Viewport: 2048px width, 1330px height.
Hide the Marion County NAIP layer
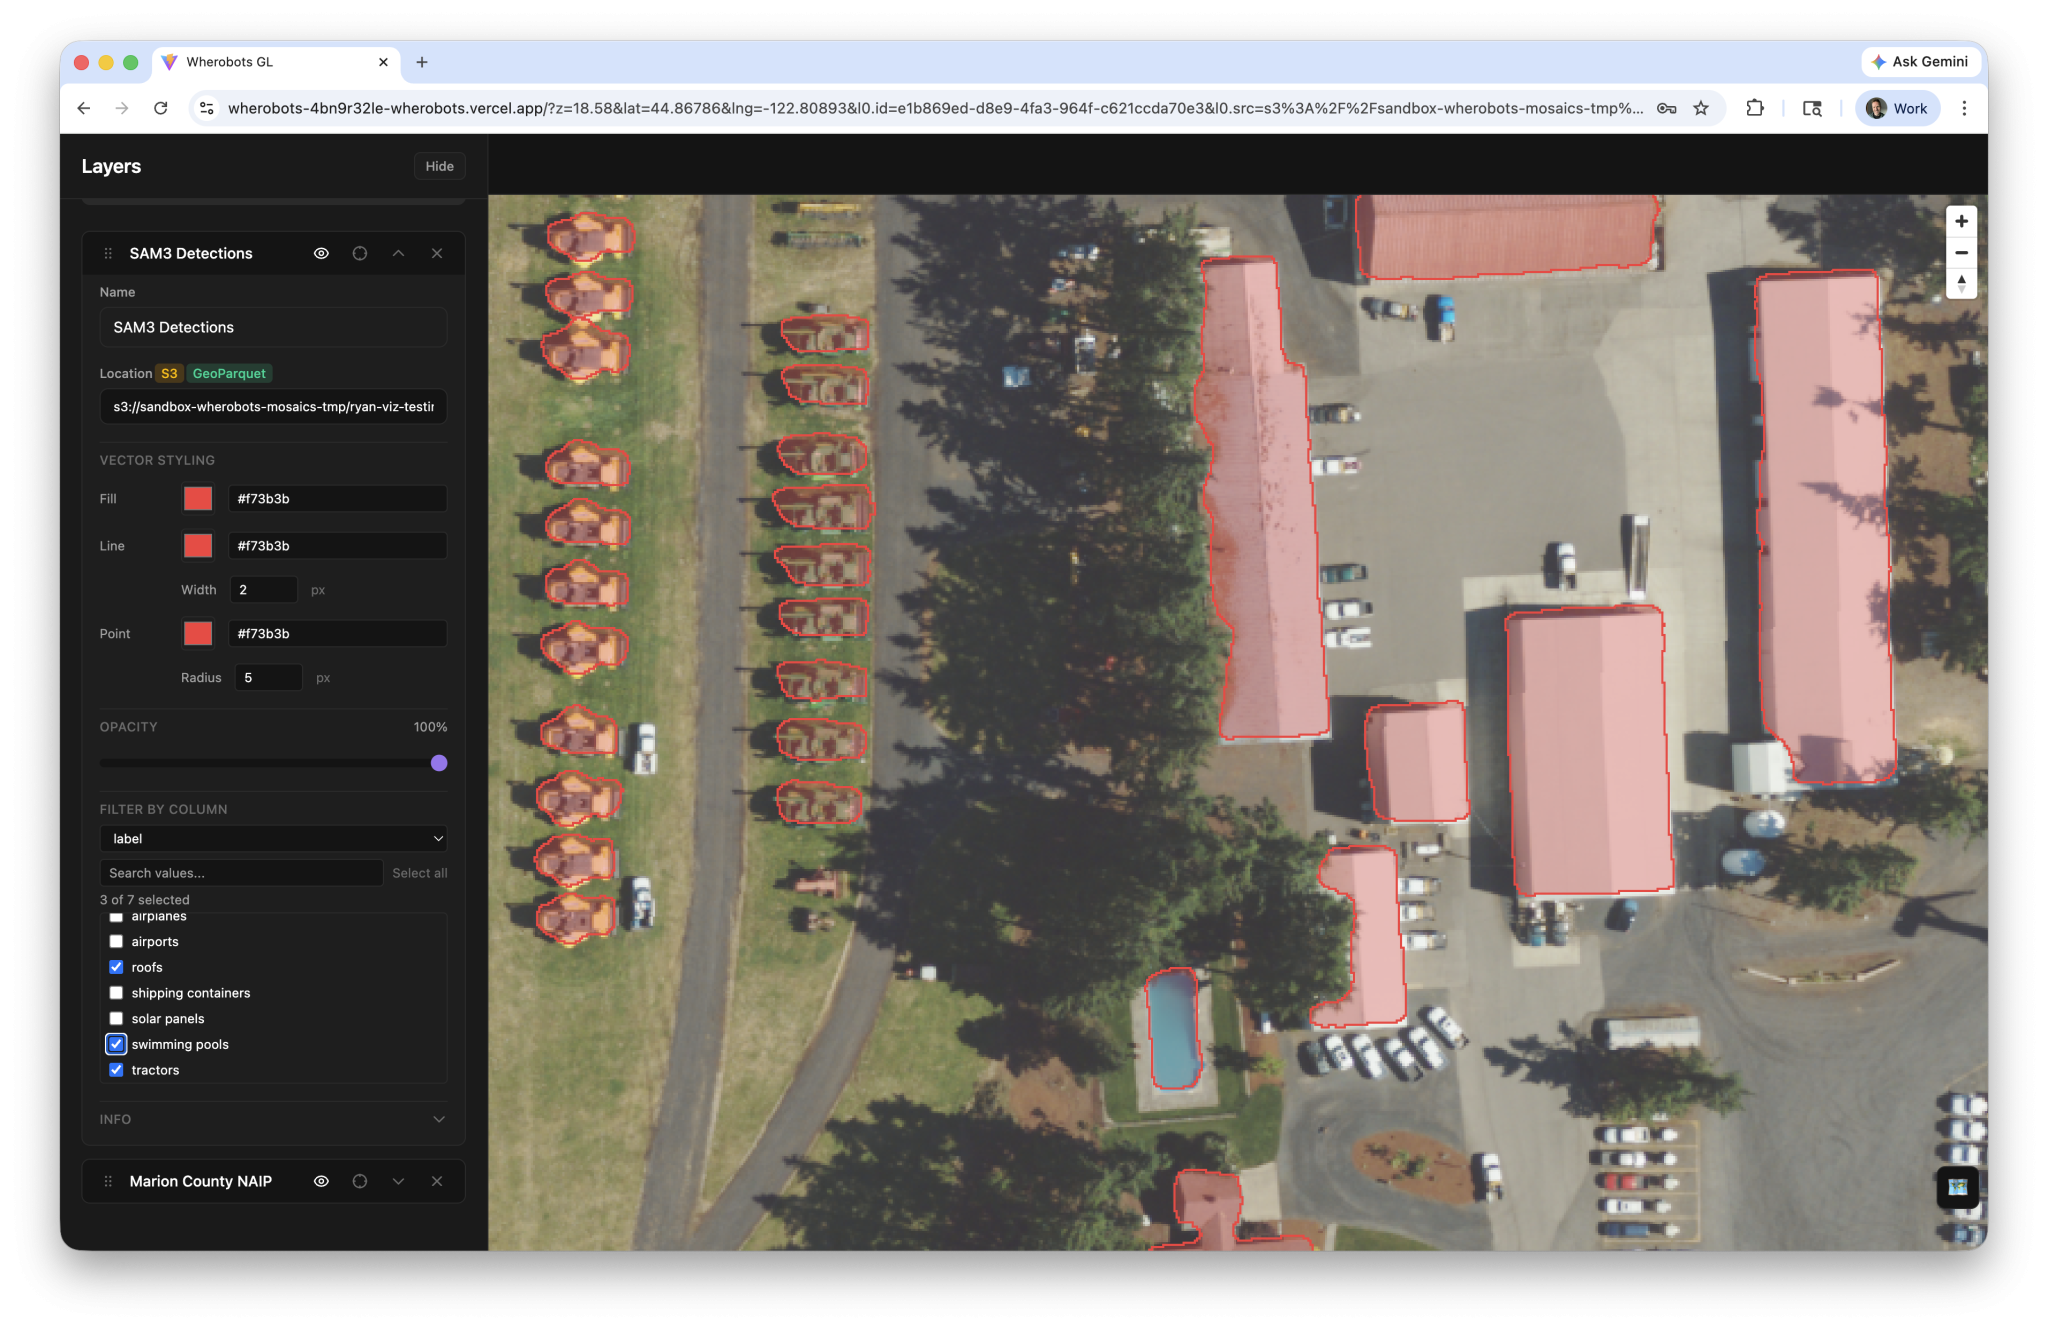click(x=321, y=1181)
